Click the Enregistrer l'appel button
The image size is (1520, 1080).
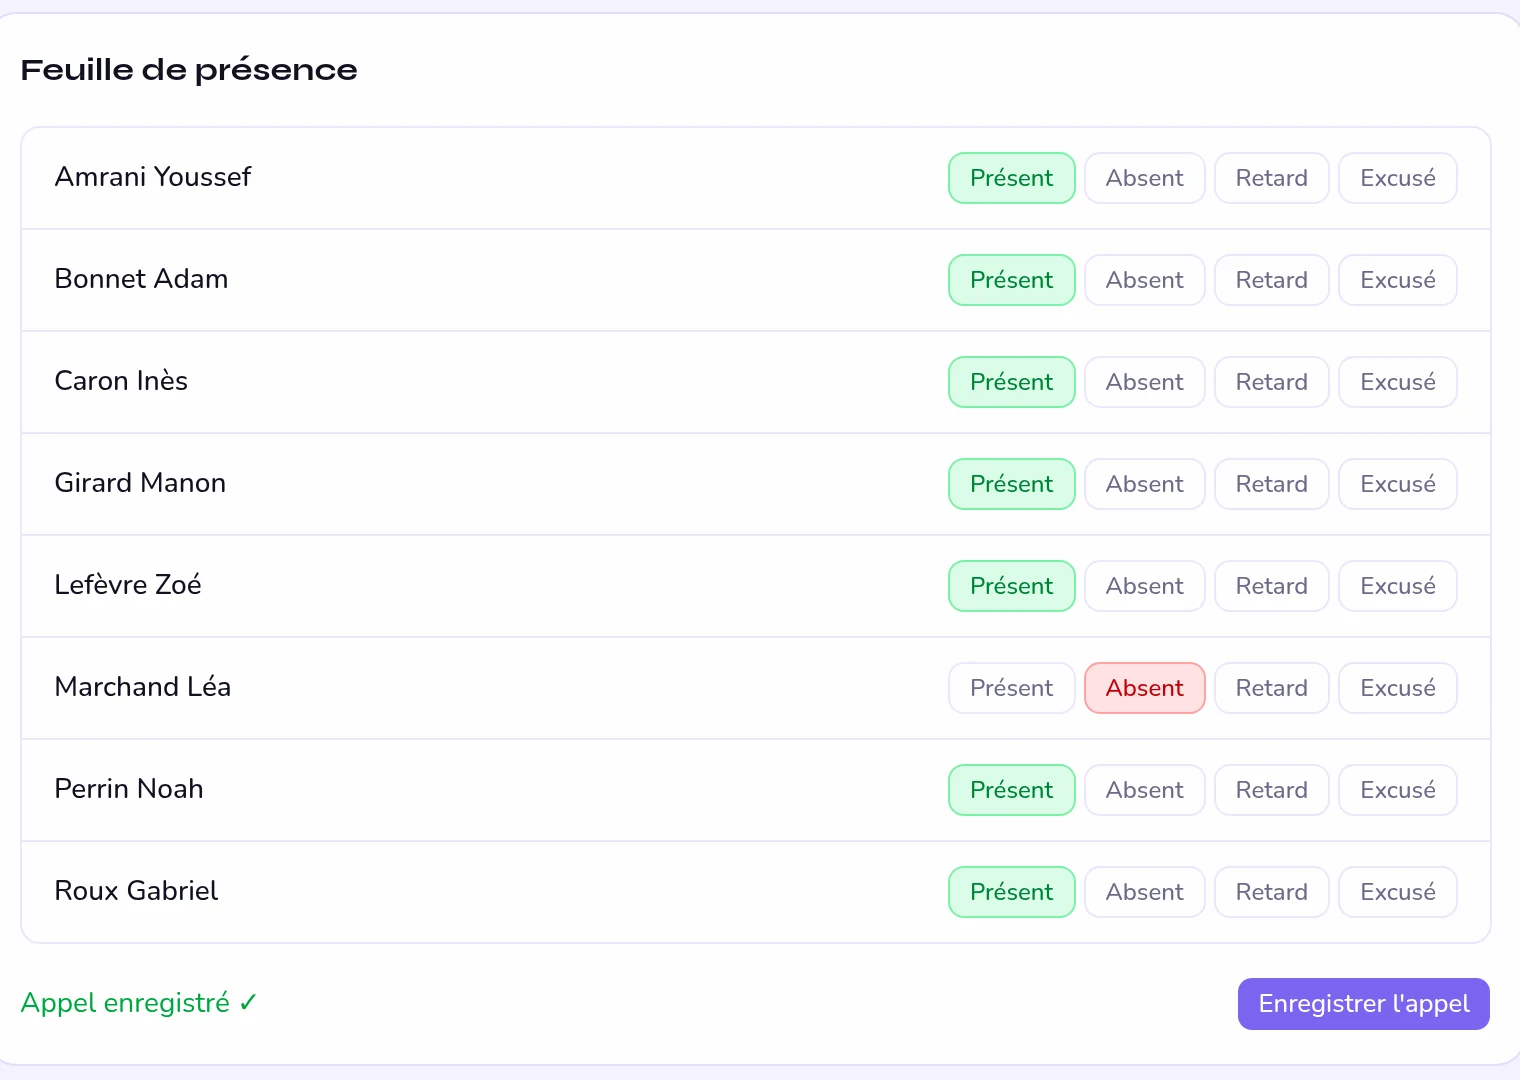[1363, 1004]
